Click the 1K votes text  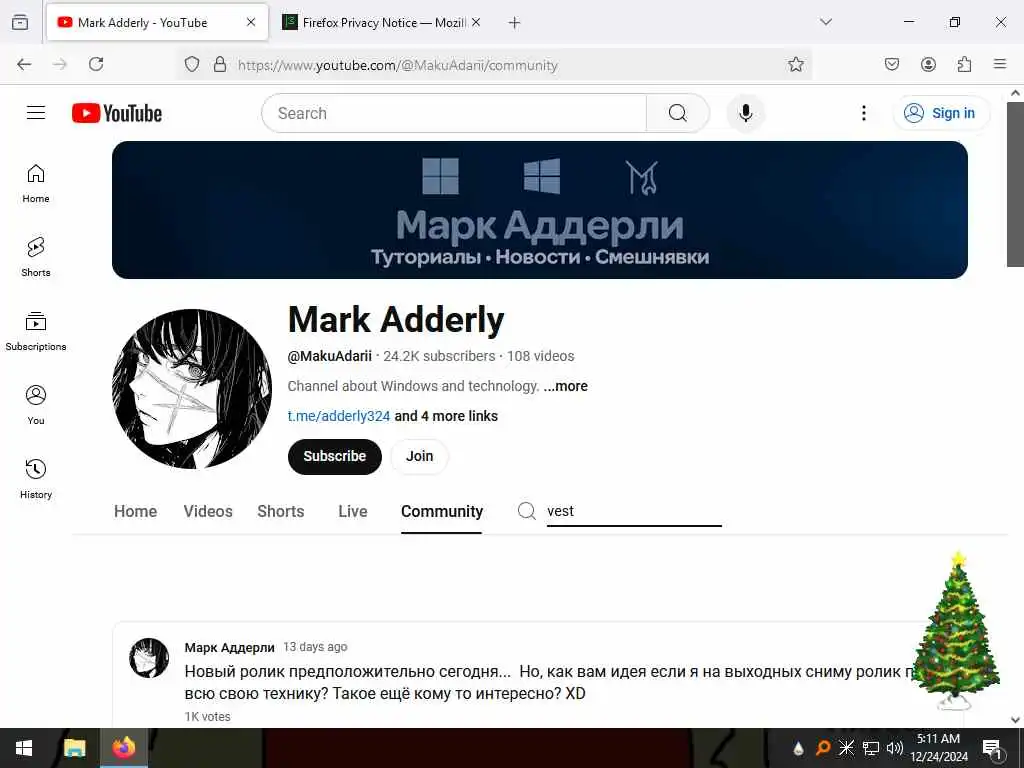pyautogui.click(x=207, y=716)
